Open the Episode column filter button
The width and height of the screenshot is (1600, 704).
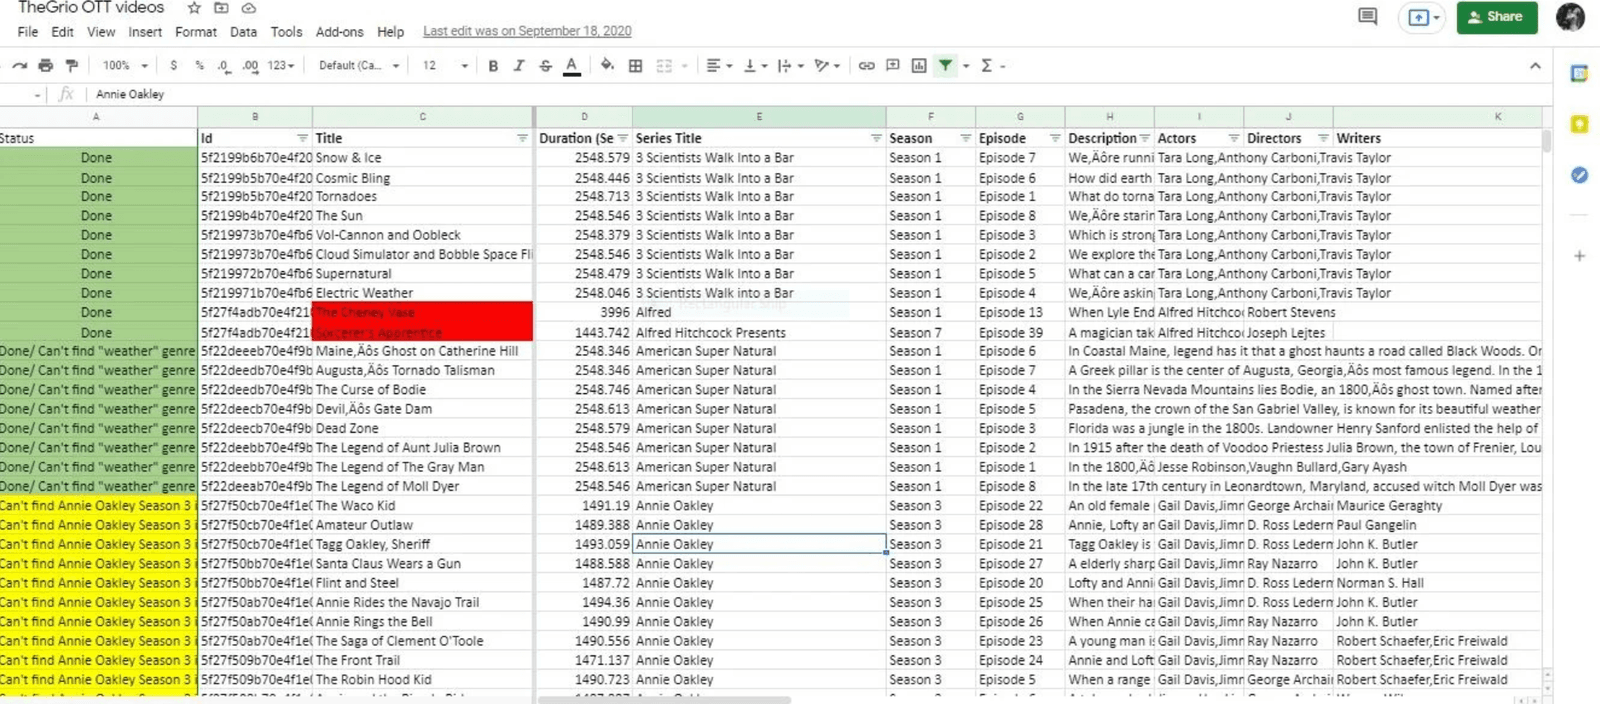pos(1054,138)
